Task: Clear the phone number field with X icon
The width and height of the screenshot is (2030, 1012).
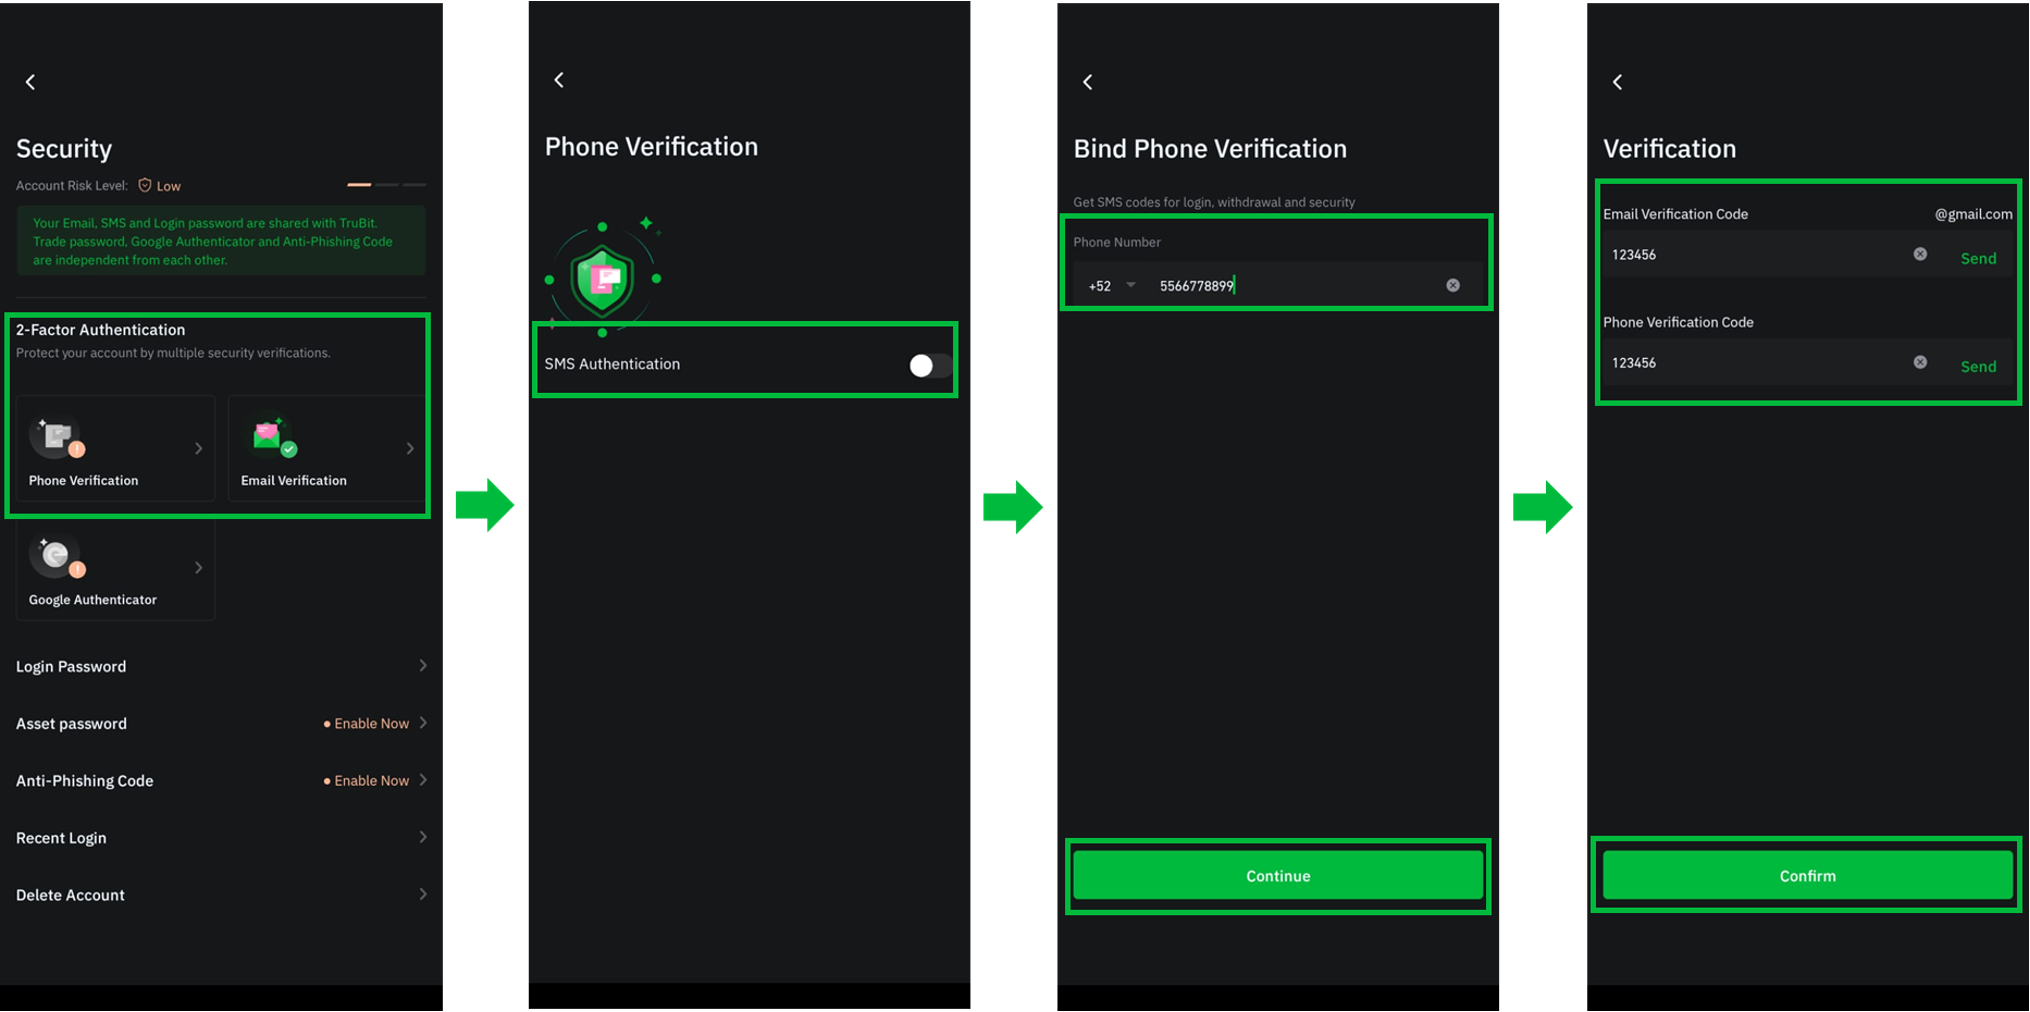Action: [1453, 286]
